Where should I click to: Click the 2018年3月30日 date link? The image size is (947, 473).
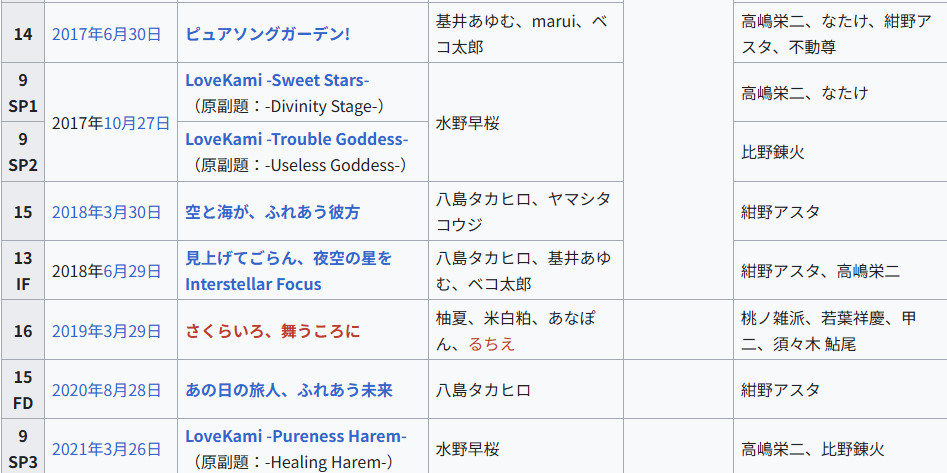click(106, 212)
